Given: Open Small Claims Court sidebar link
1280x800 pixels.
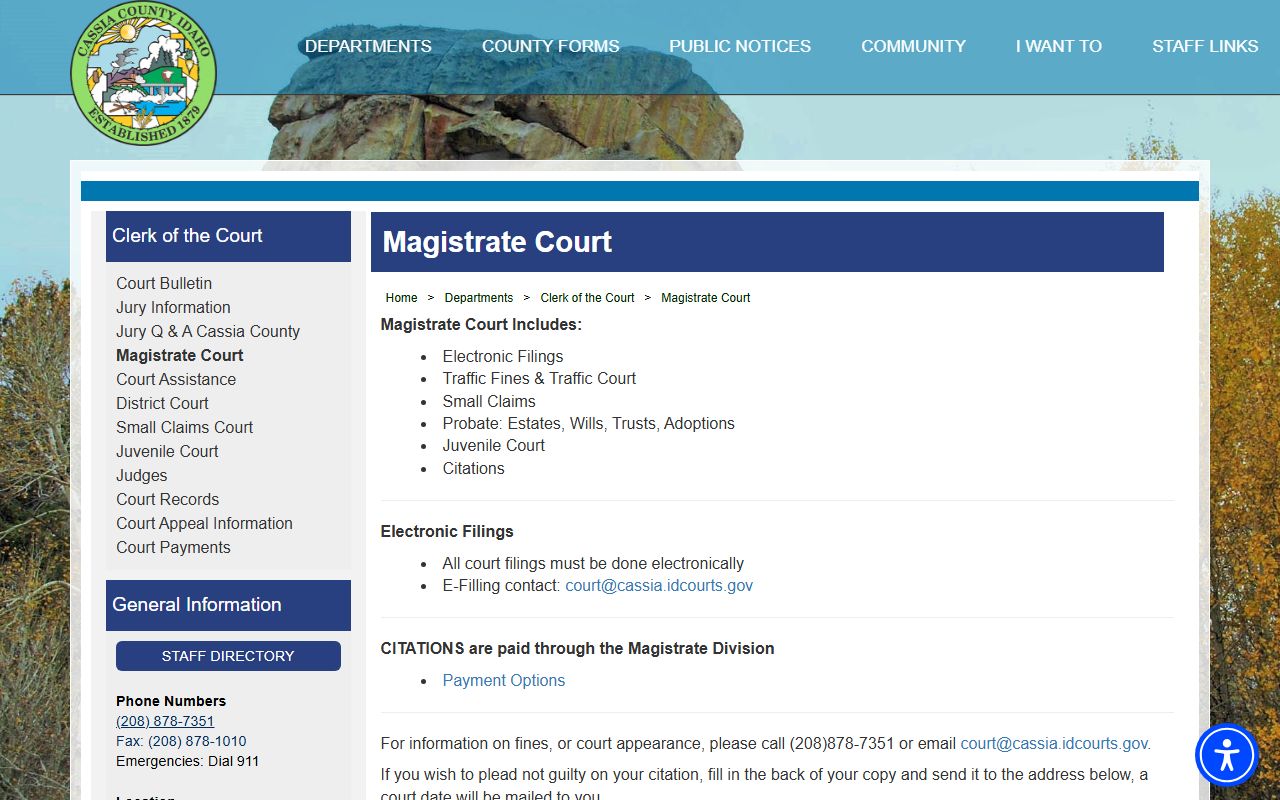Looking at the screenshot, I should 185,427.
